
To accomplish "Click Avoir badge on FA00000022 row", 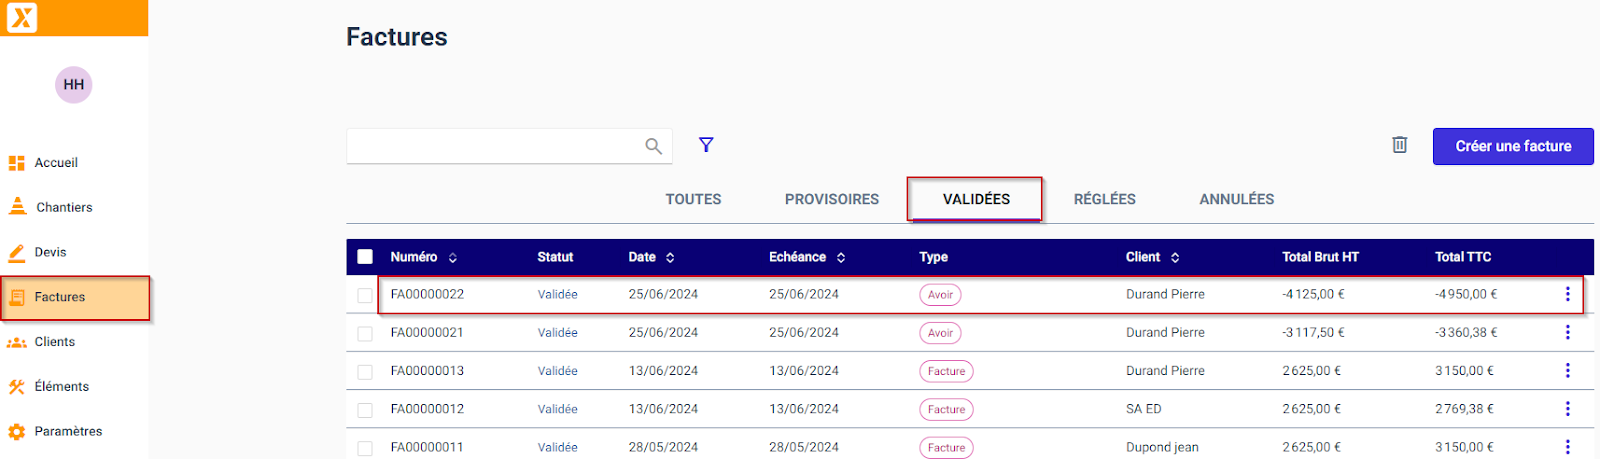I will tap(940, 295).
